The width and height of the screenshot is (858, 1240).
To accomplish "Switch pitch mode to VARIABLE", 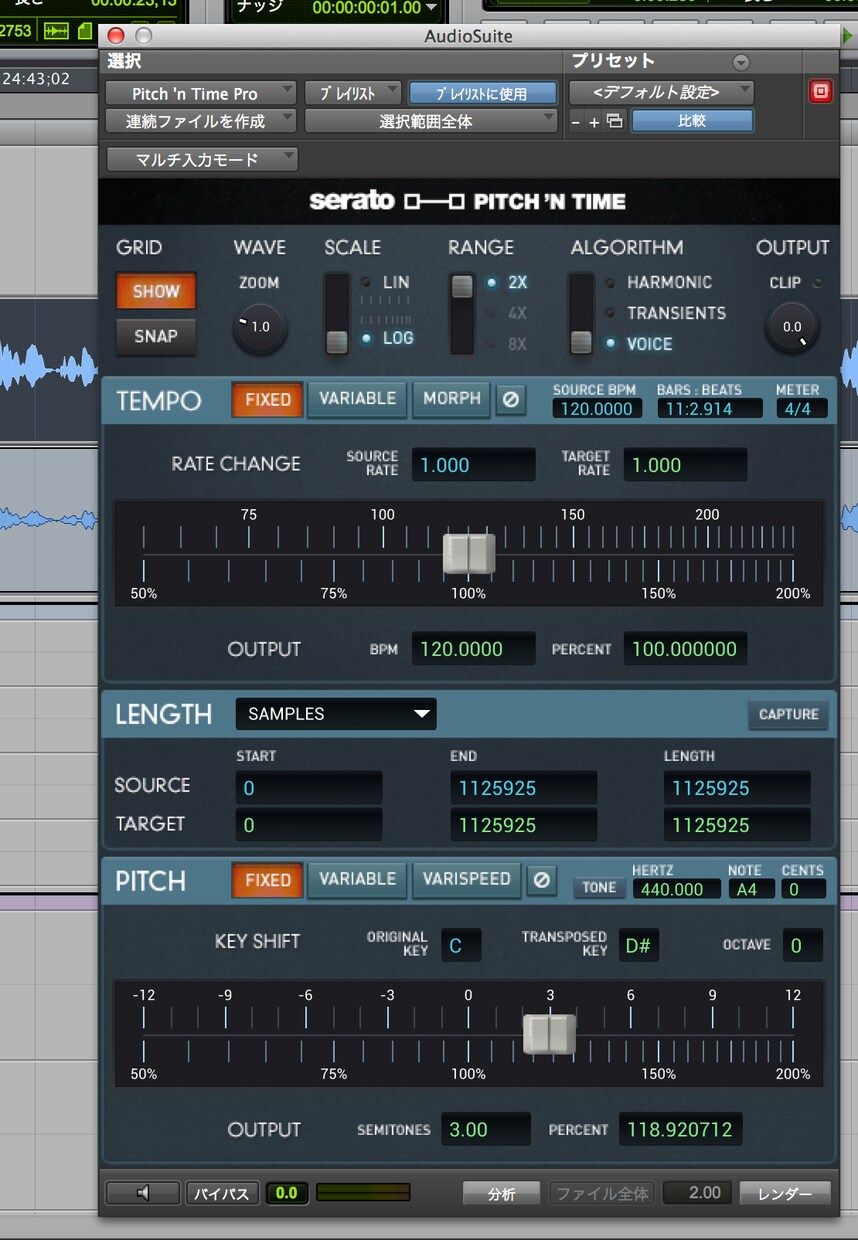I will [357, 879].
